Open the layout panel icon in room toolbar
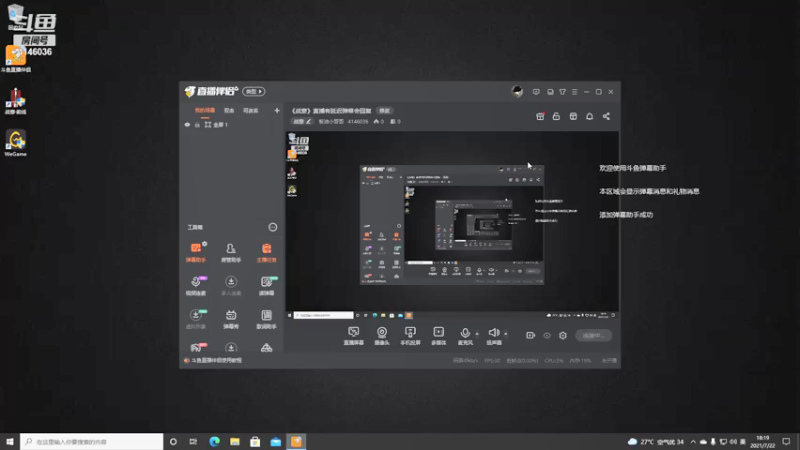 click(x=573, y=116)
